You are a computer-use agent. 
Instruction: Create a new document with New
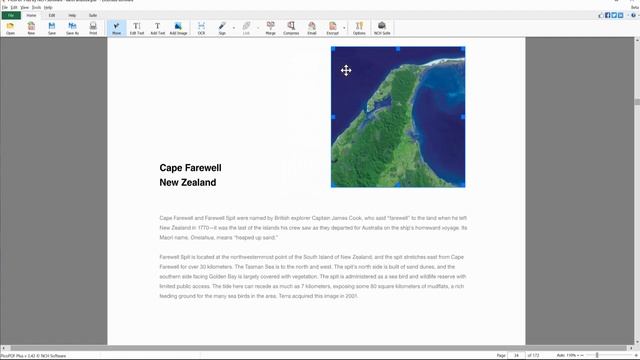(31, 28)
